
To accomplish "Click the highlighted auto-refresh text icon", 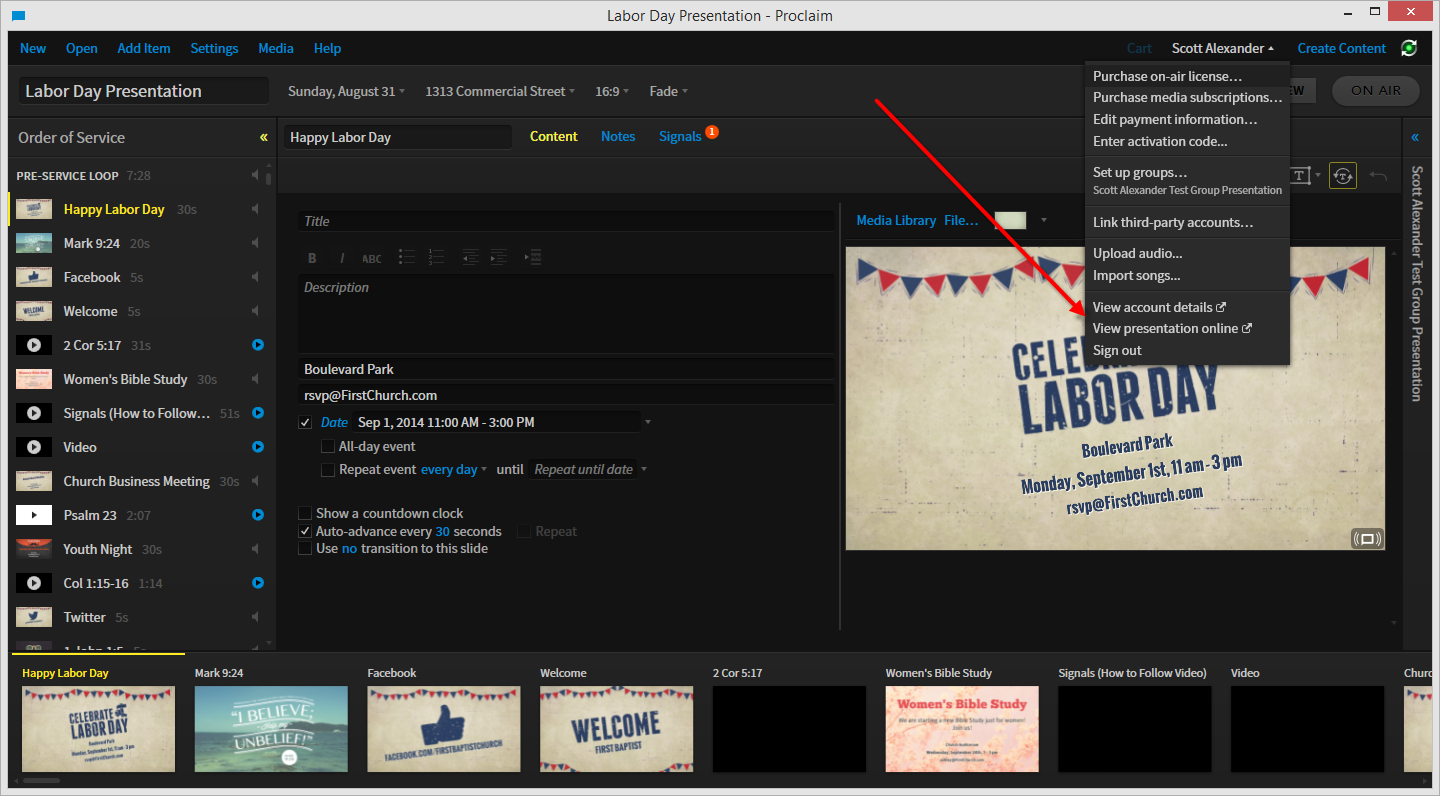I will click(x=1343, y=176).
